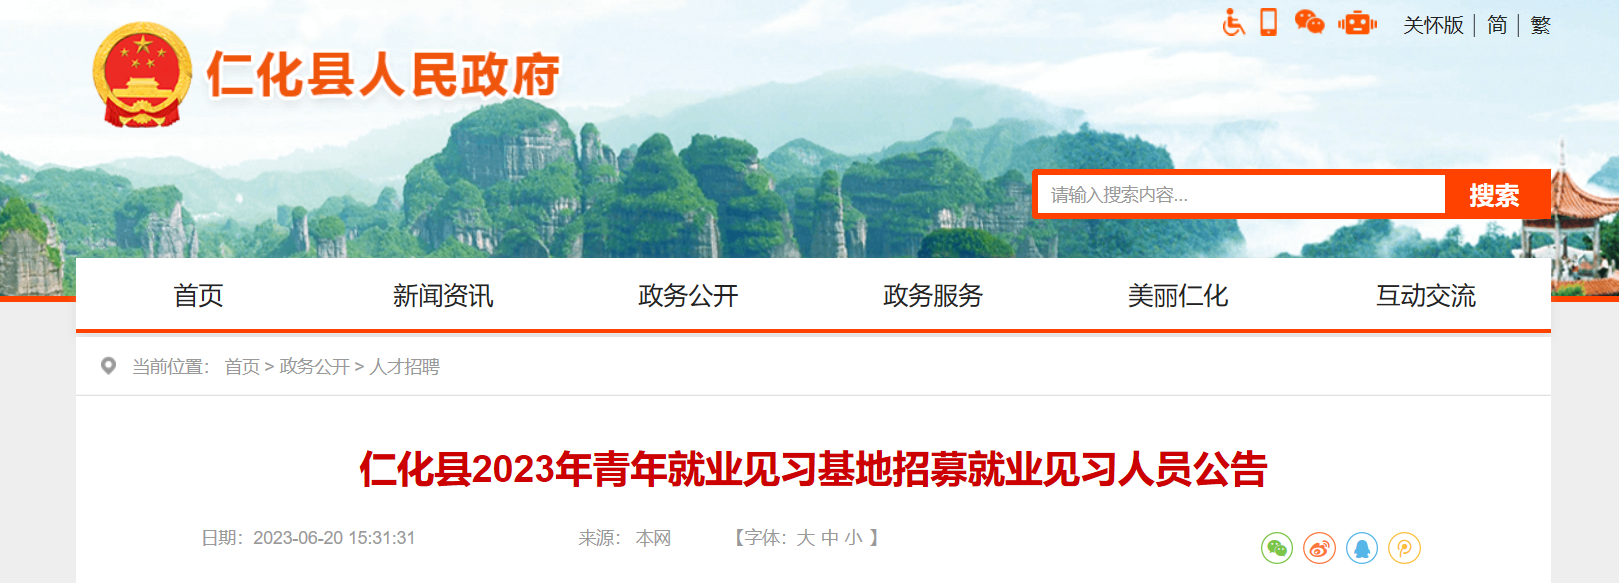Open the mobile phone version icon

[1269, 22]
